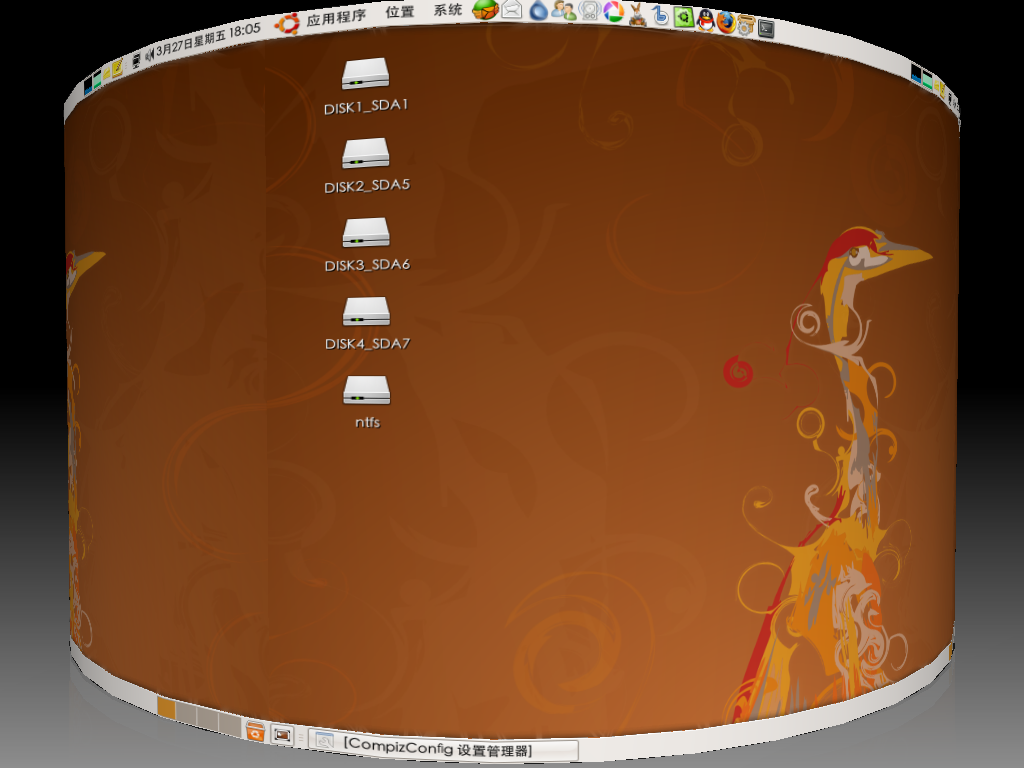Open the 应用程序 (Applications) menu
The height and width of the screenshot is (768, 1024).
[x=336, y=17]
